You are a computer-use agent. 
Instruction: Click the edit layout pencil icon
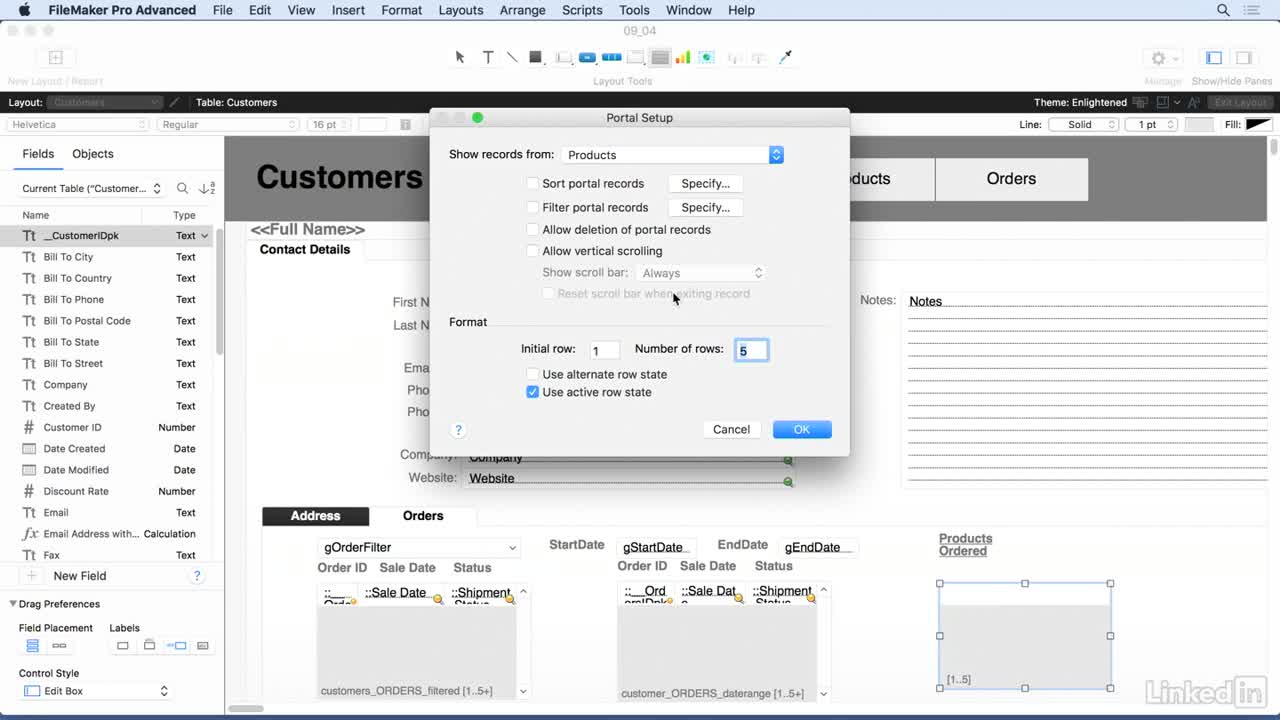point(175,102)
